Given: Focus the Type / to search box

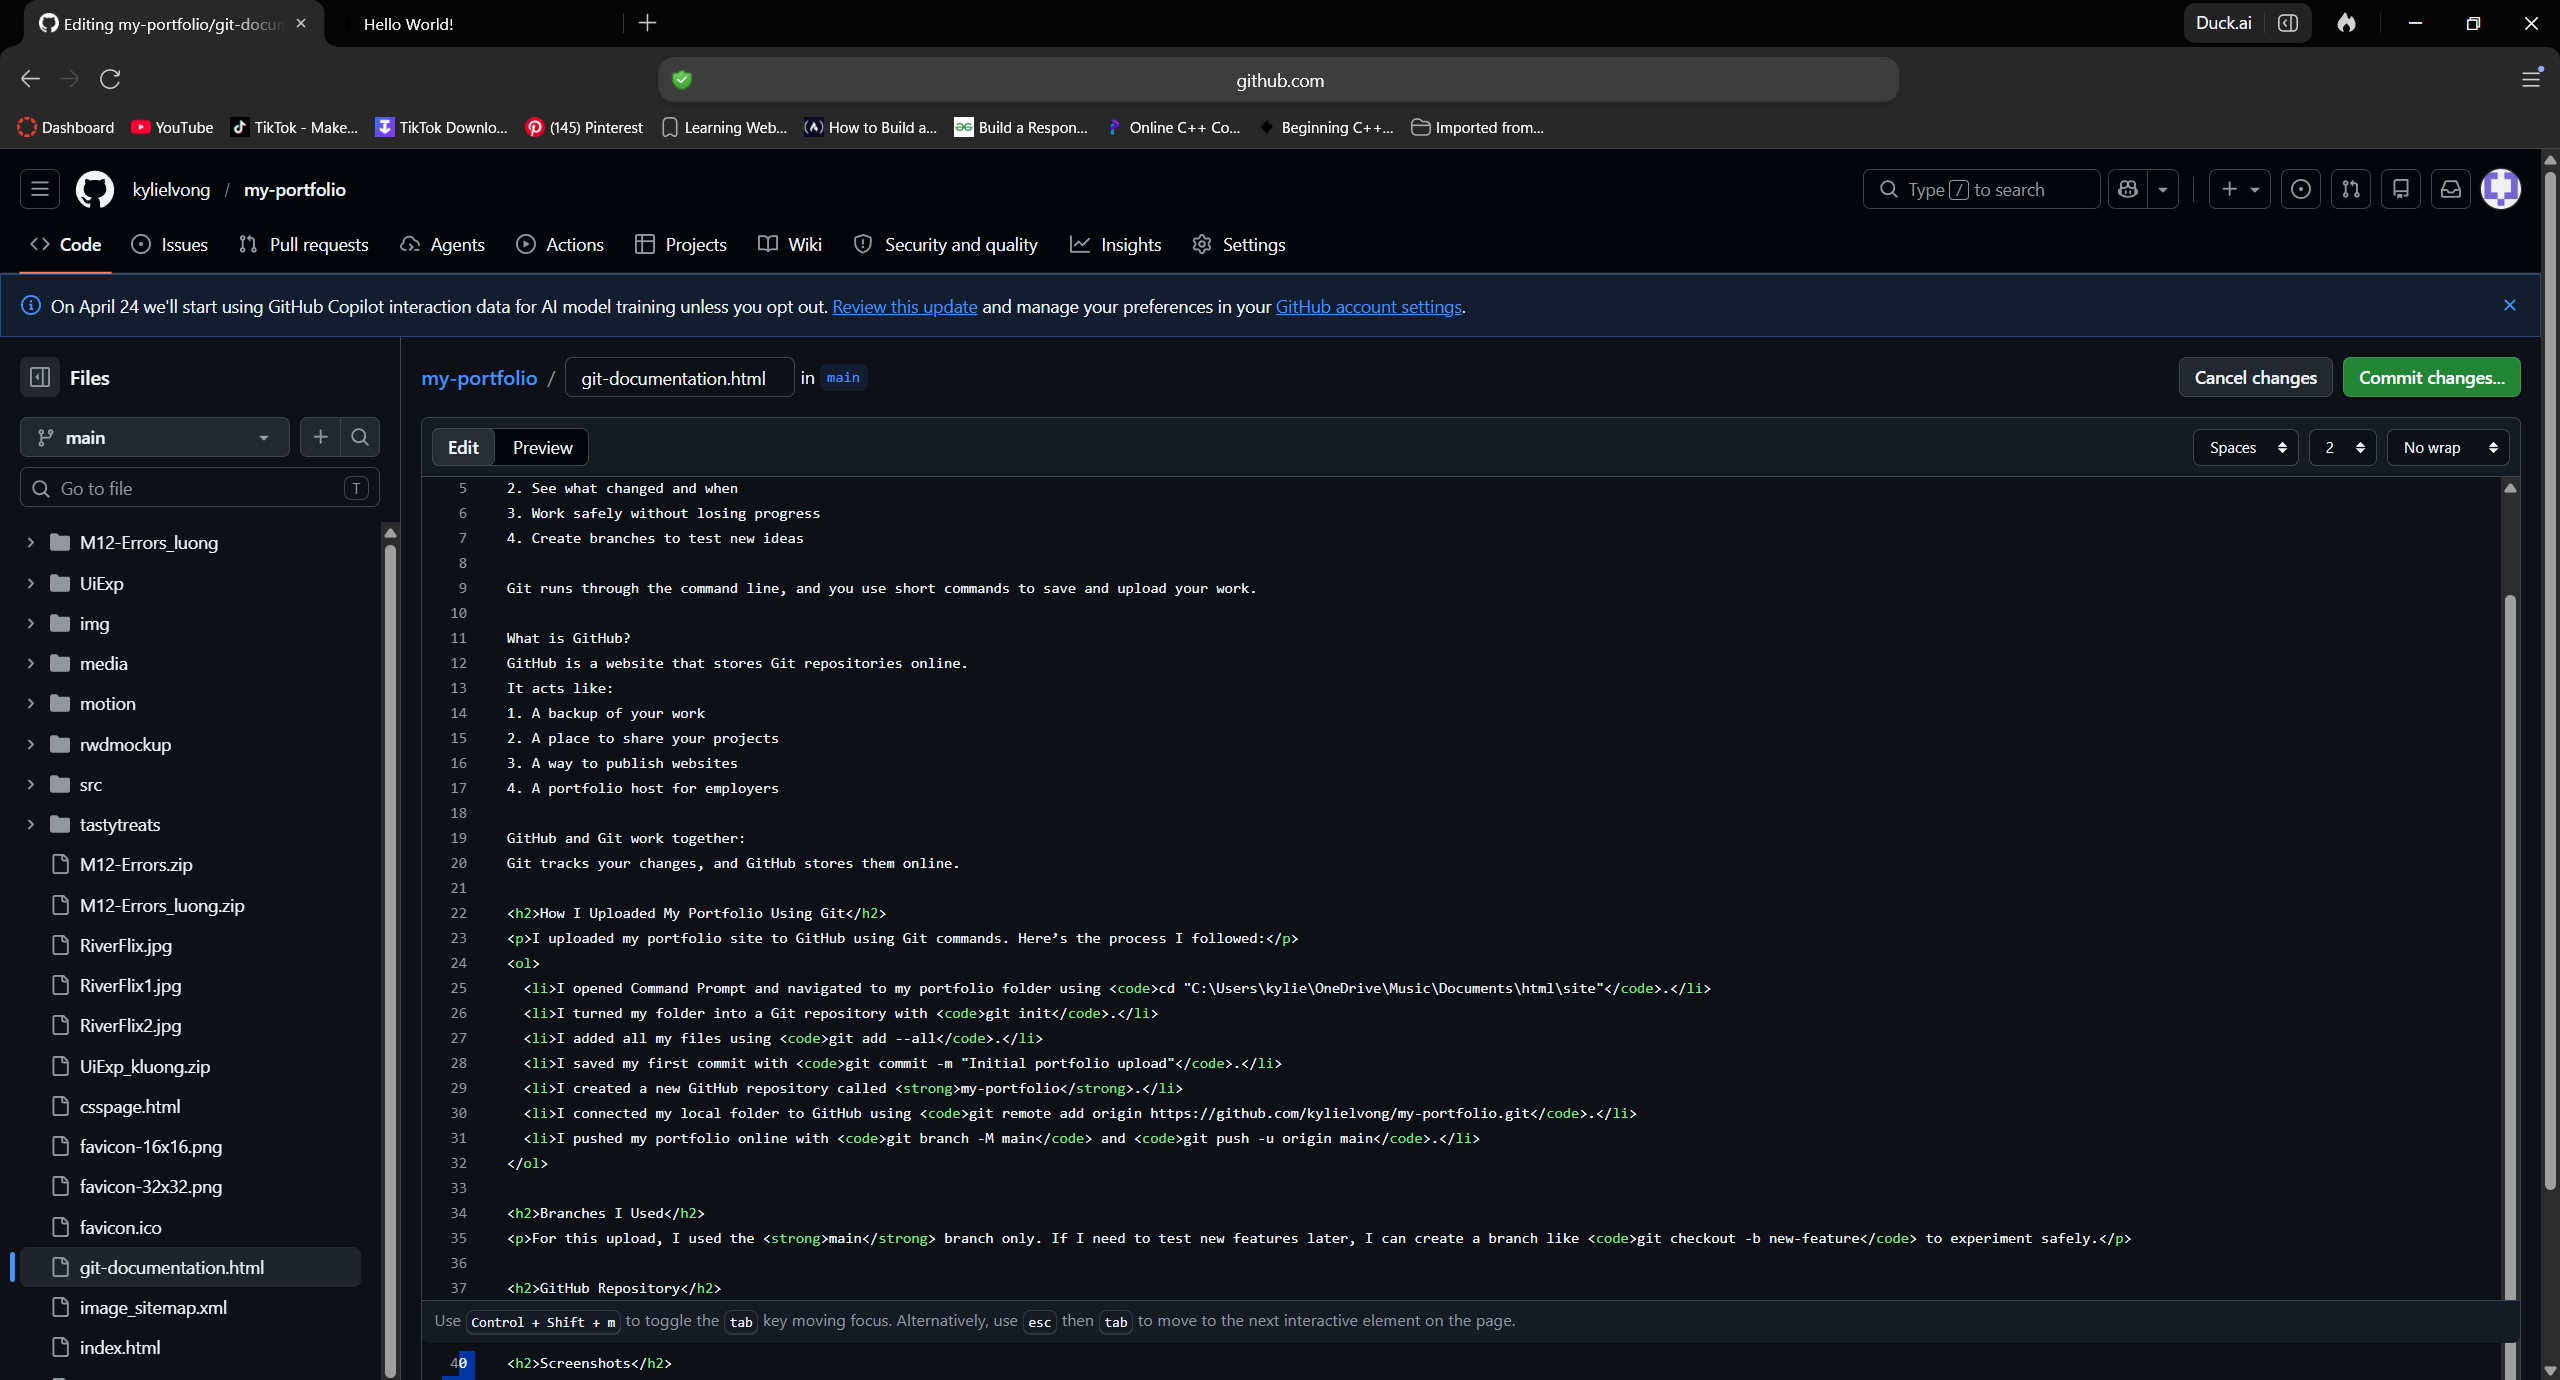Looking at the screenshot, I should (x=1981, y=189).
